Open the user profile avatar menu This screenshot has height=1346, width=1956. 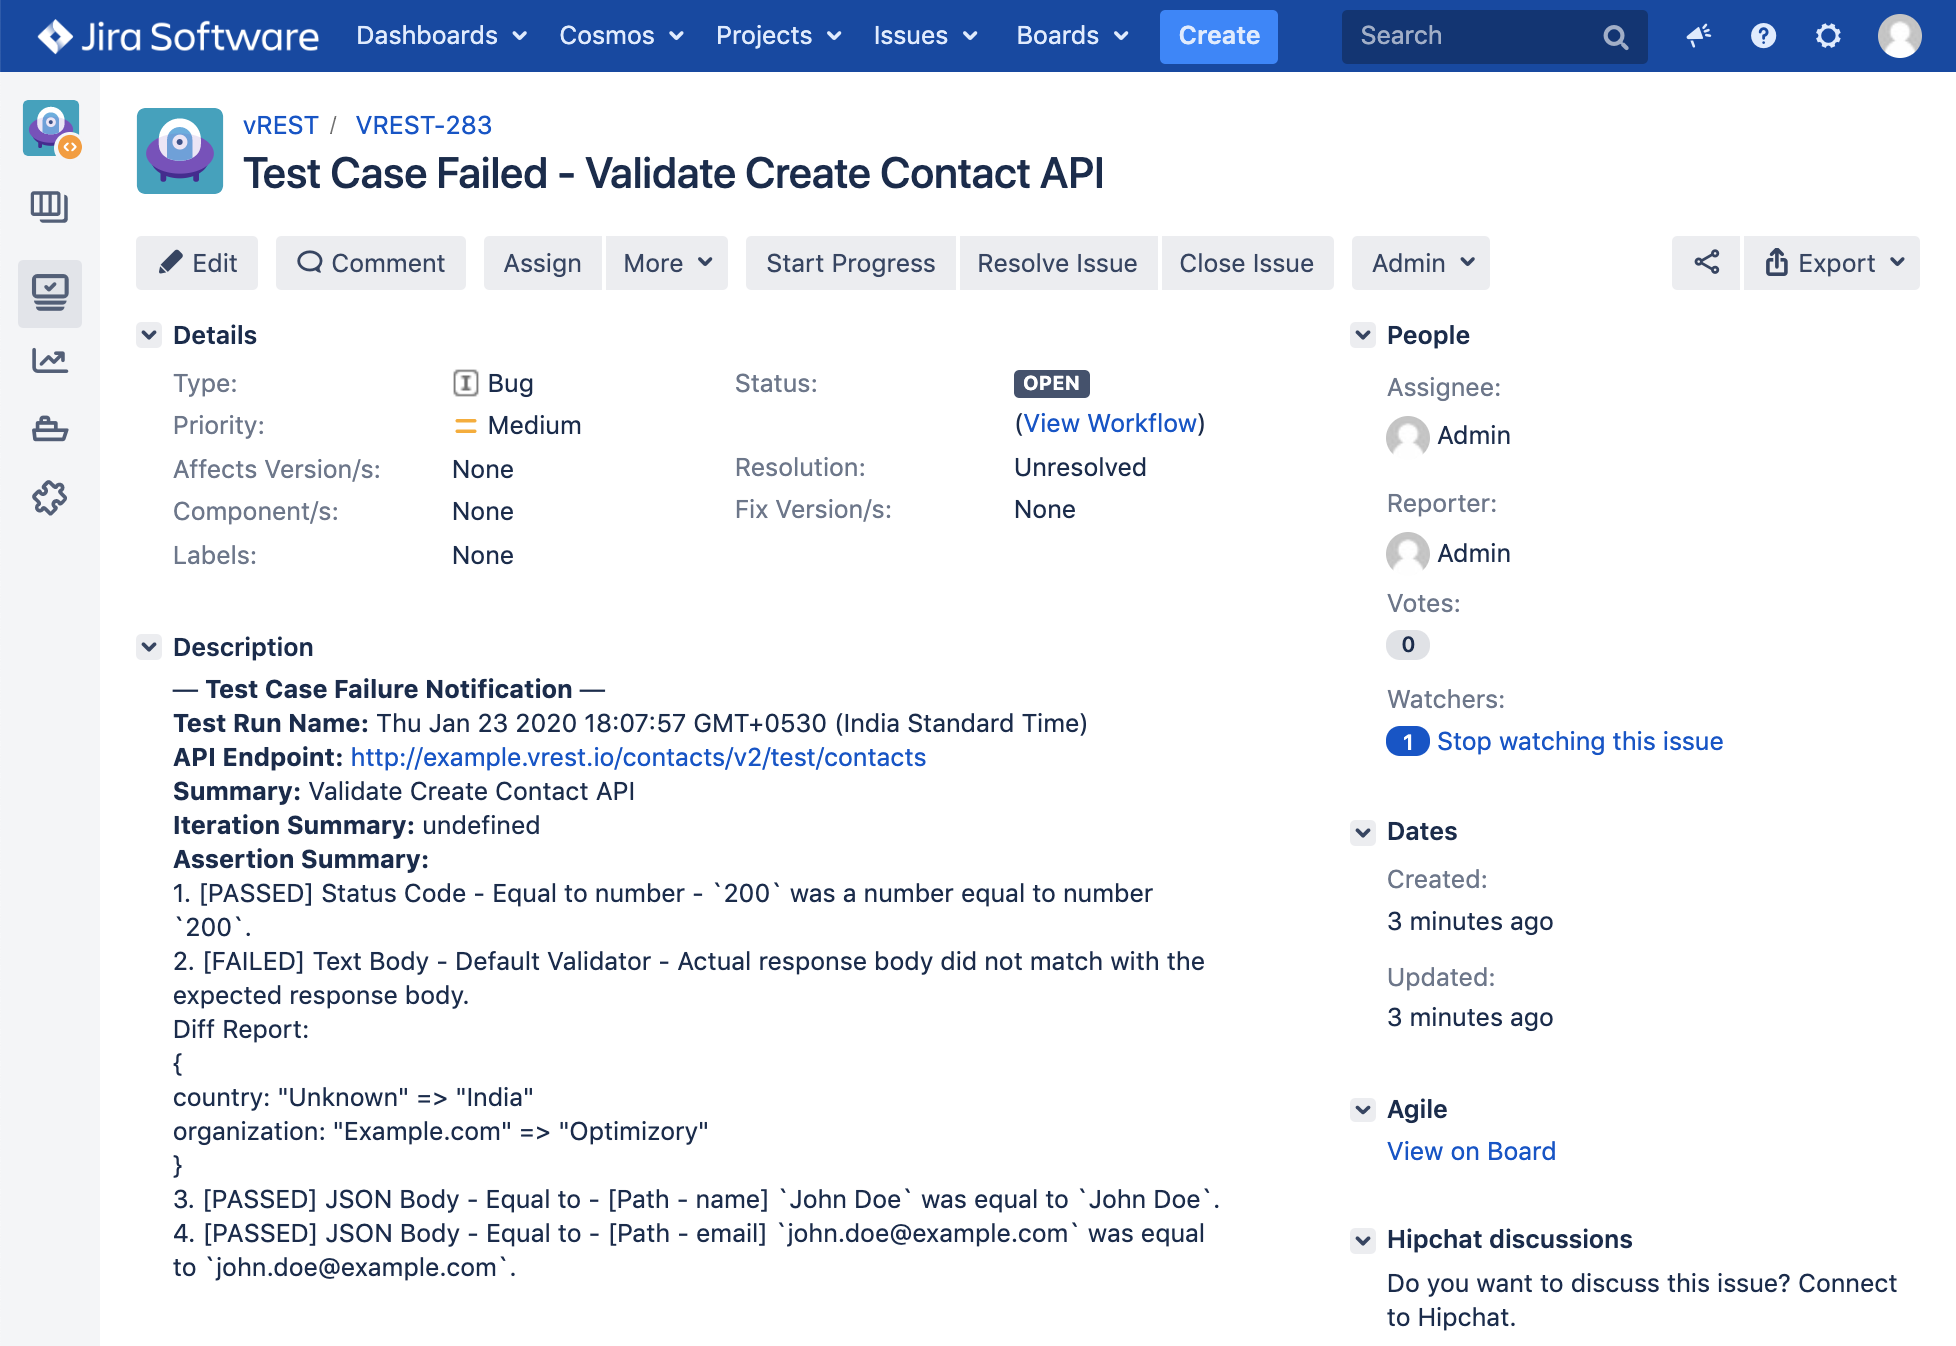(1899, 36)
